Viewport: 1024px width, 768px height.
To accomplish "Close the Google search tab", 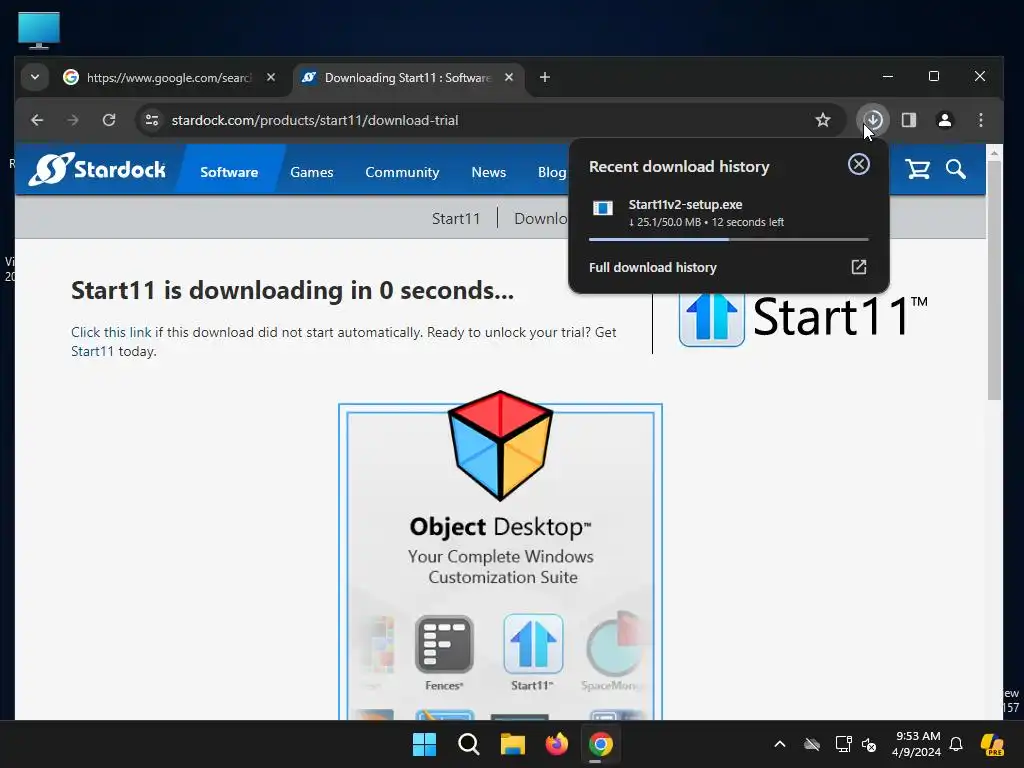I will coord(271,77).
